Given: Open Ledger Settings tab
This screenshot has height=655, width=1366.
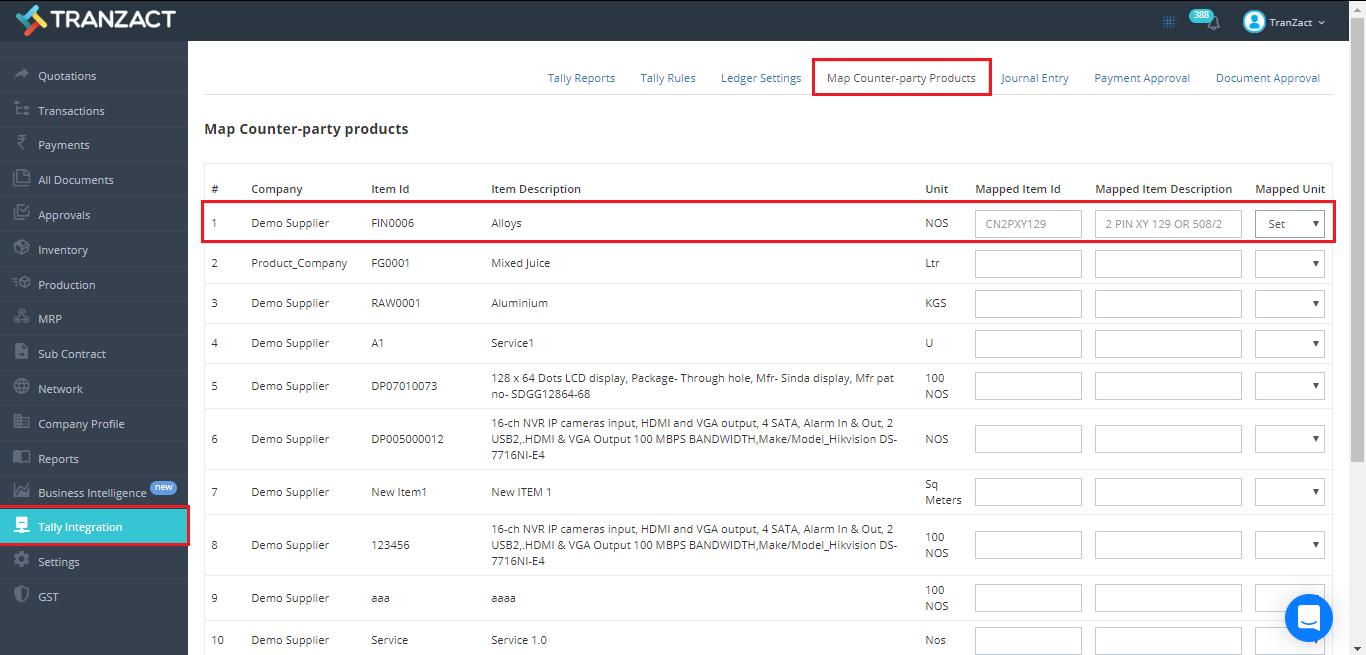Looking at the screenshot, I should (761, 78).
